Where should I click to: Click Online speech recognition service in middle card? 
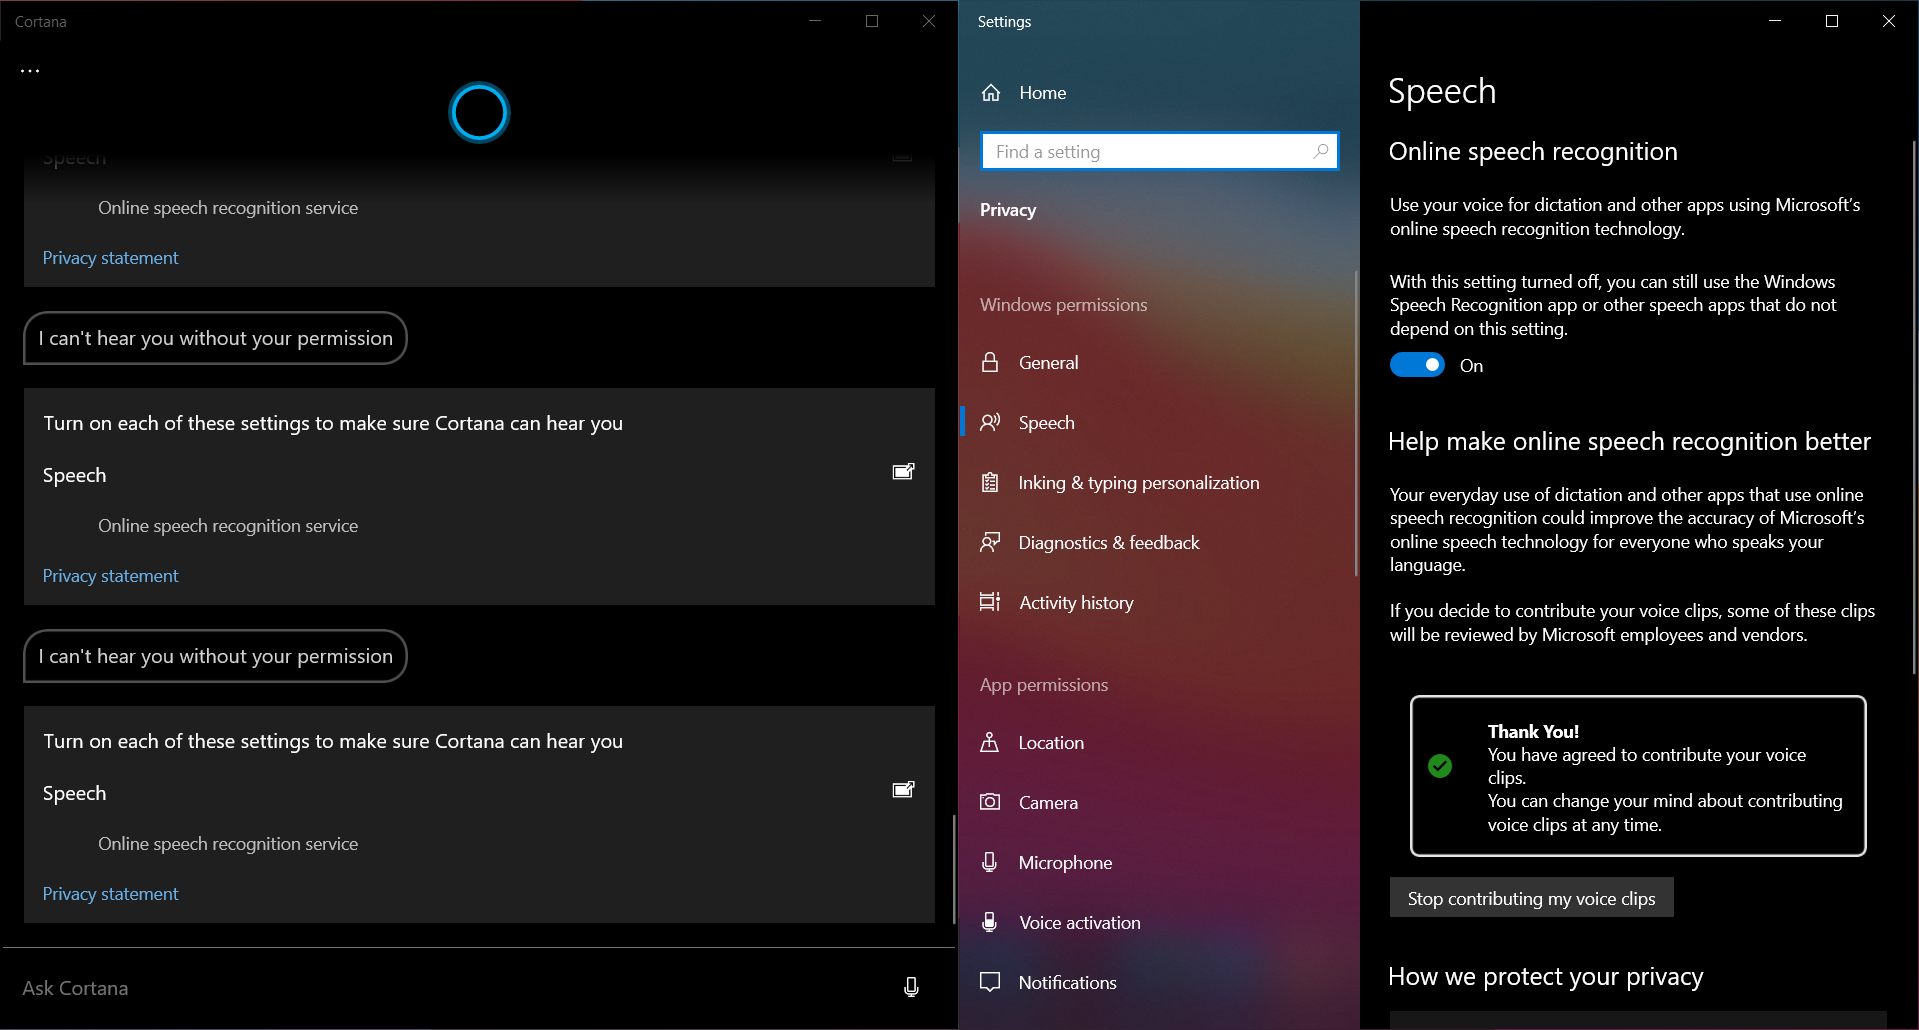pos(228,526)
